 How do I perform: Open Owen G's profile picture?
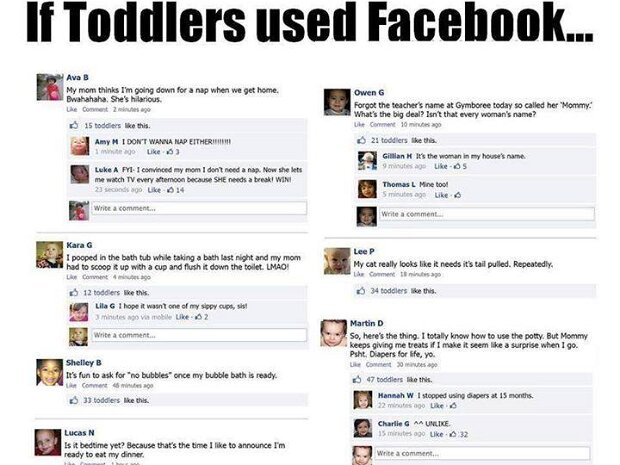click(337, 102)
